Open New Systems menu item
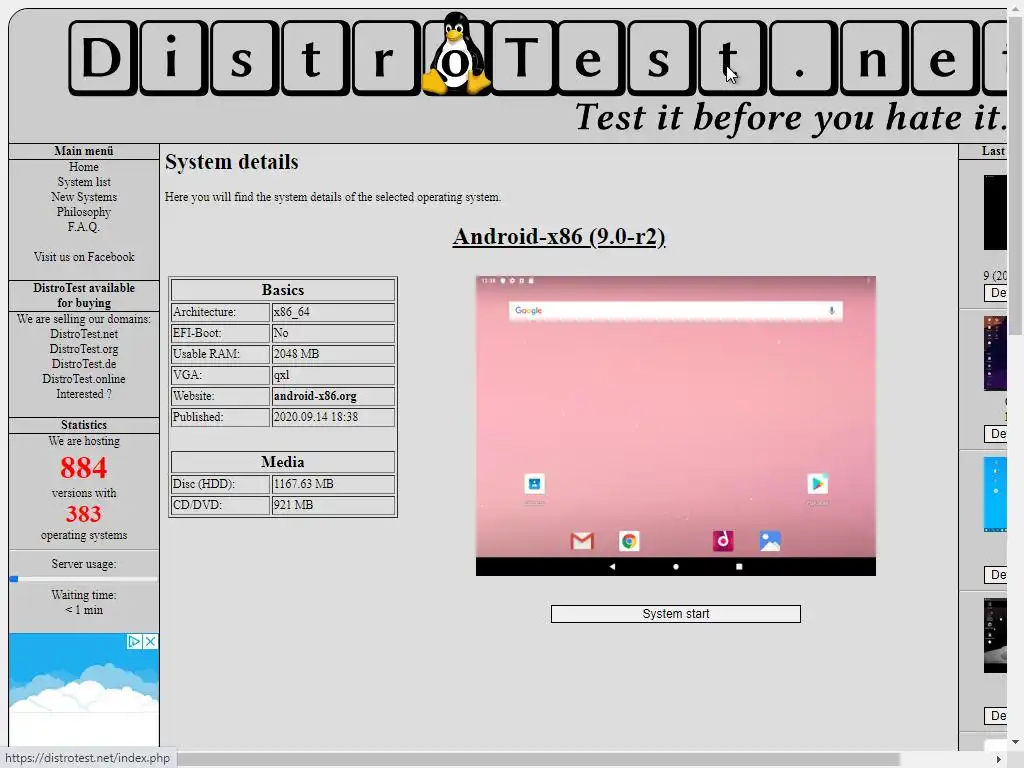 tap(84, 197)
